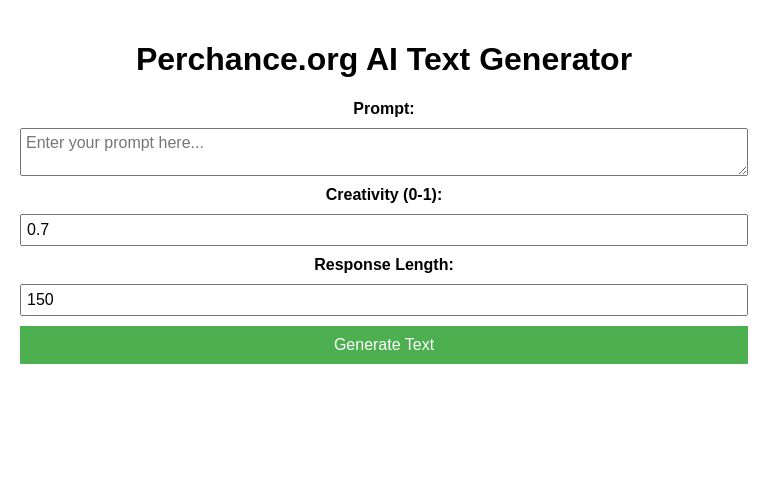The width and height of the screenshot is (768, 480).
Task: Select the field containing 150
Action: pos(384,300)
